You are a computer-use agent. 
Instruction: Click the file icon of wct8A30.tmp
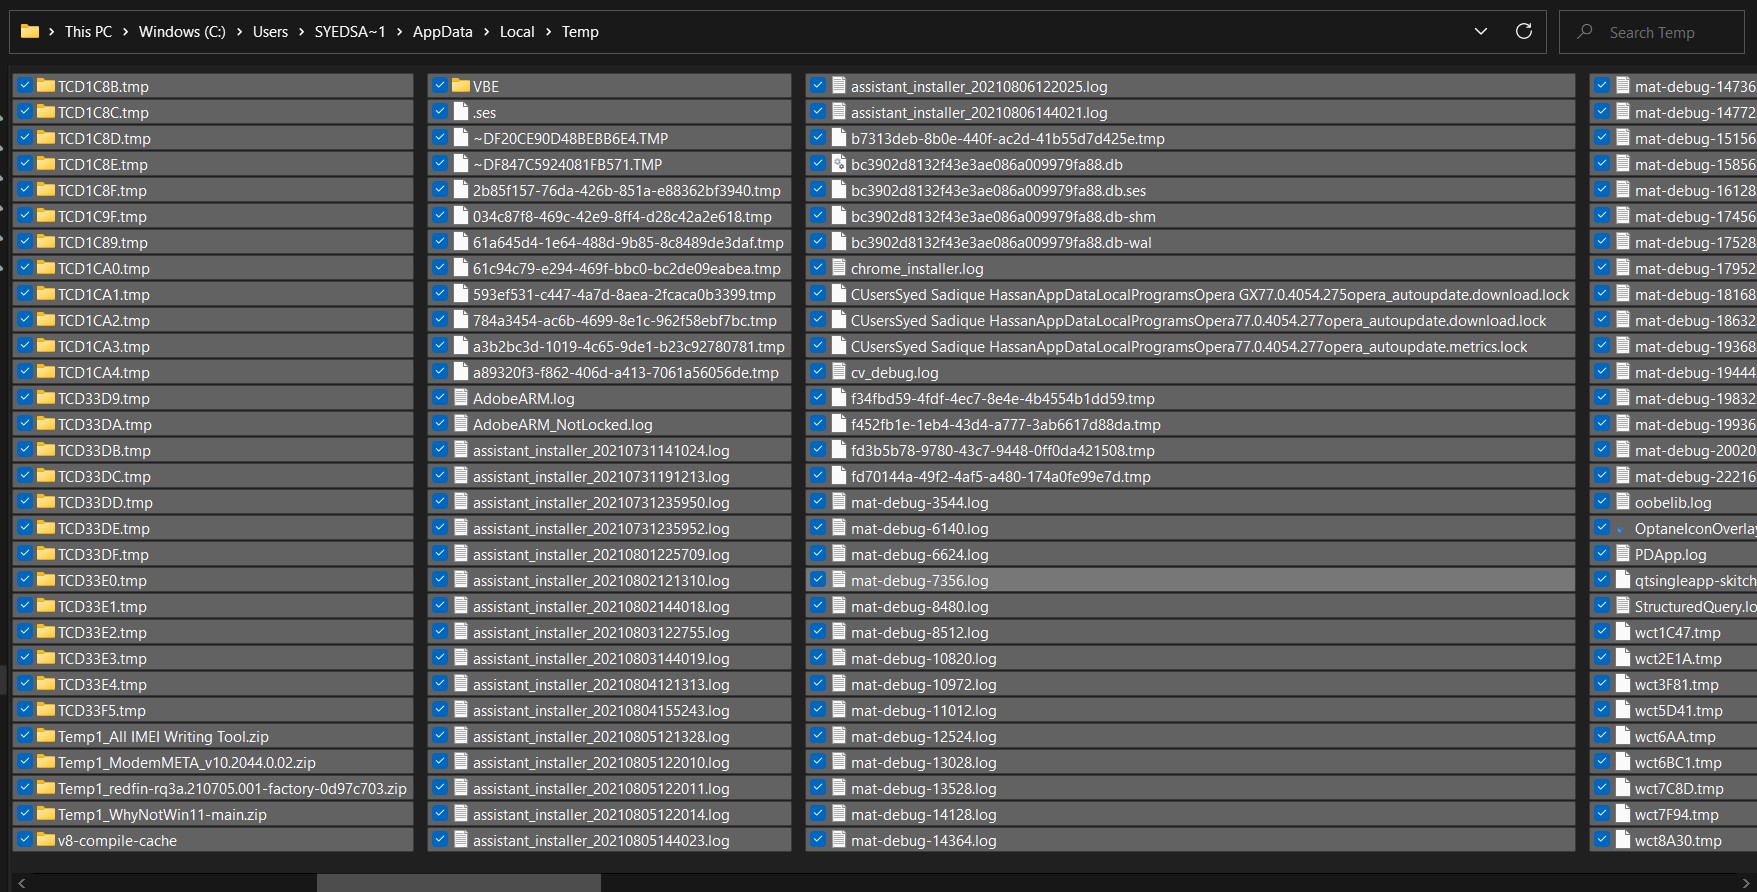tap(1623, 840)
